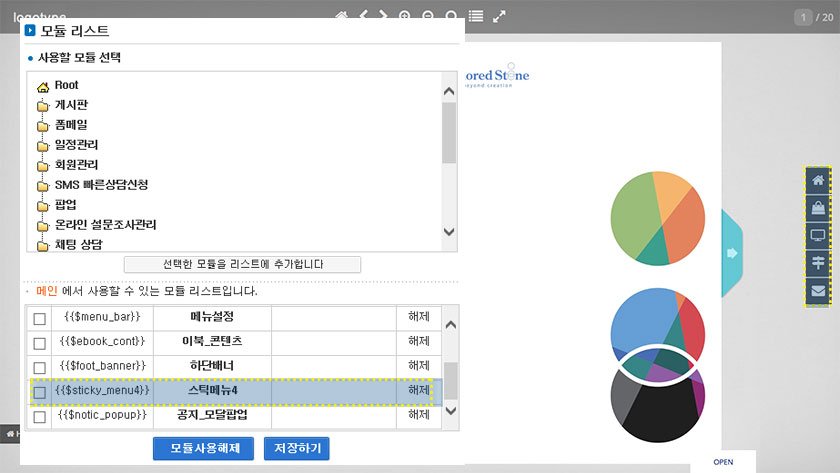Viewport: 840px width, 473px height.
Task: Click the zoom-in magnifier in top toolbar
Action: [x=405, y=16]
